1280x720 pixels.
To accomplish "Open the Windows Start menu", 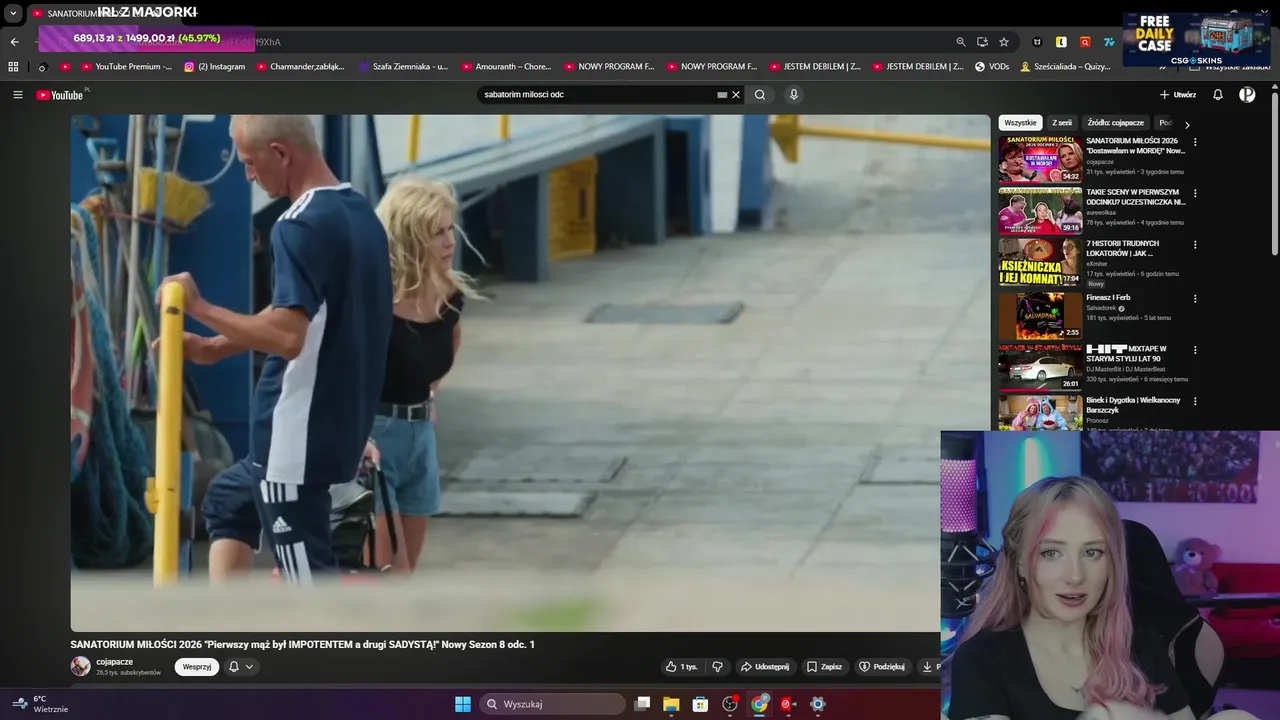I will (463, 704).
